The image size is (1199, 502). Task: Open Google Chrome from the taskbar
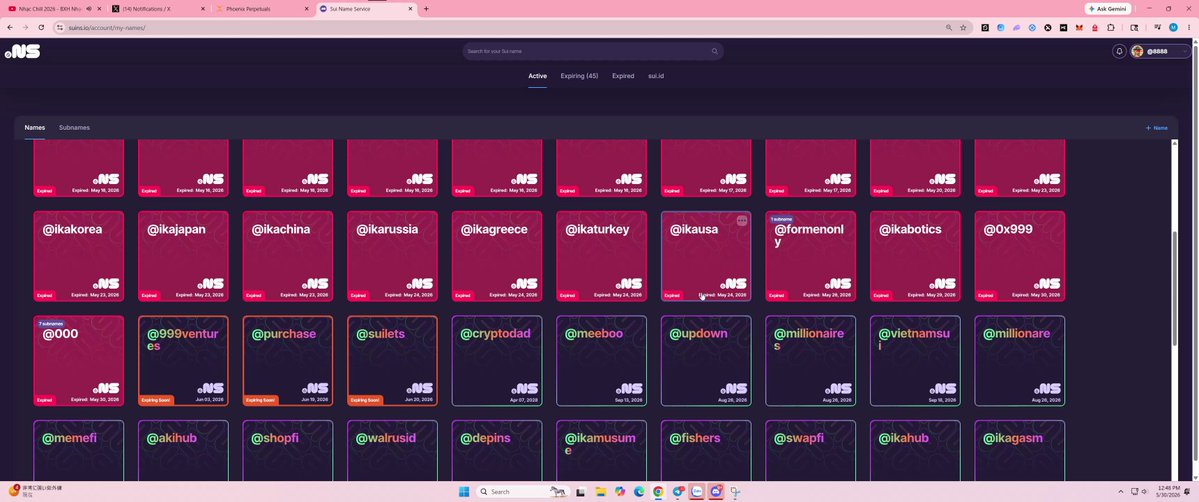coord(658,491)
